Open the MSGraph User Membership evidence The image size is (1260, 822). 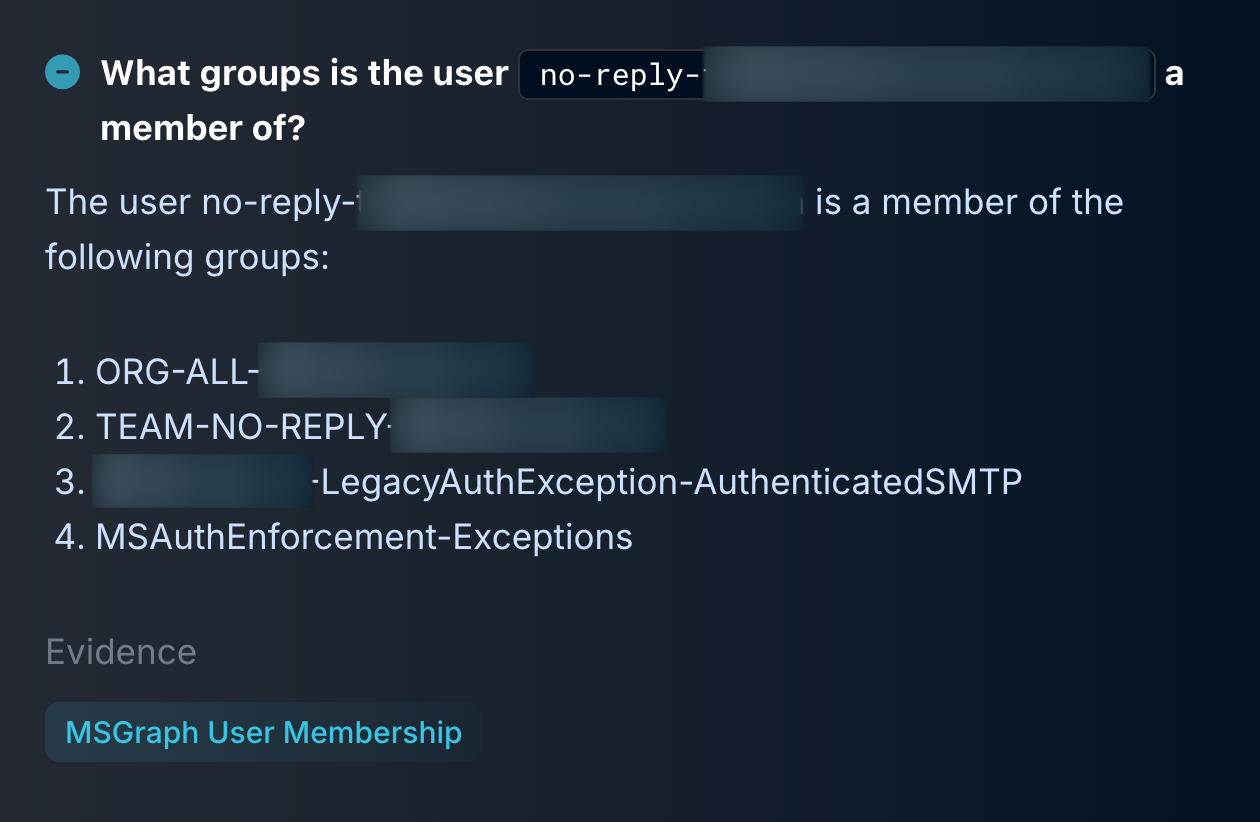[x=263, y=732]
